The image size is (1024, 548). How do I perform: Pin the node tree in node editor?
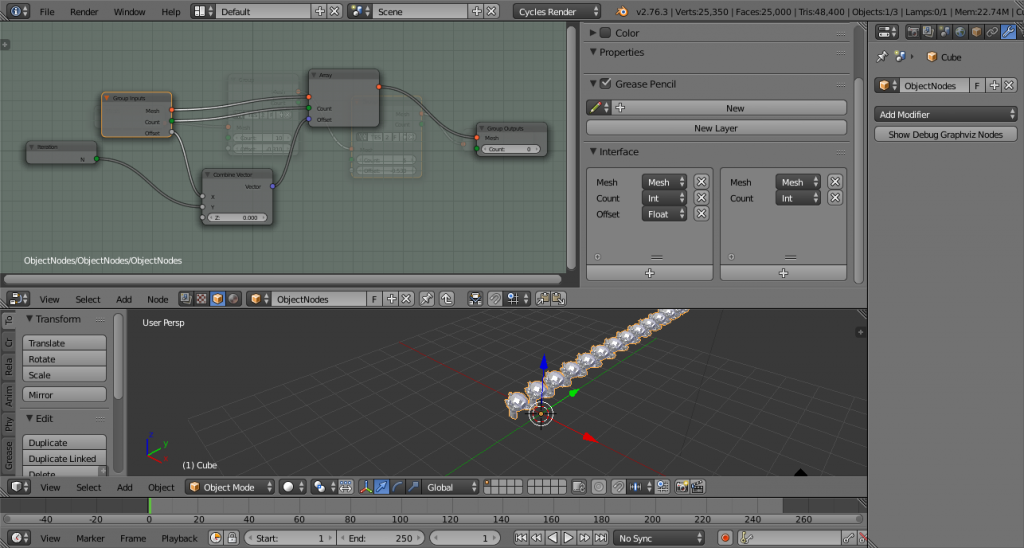(426, 299)
